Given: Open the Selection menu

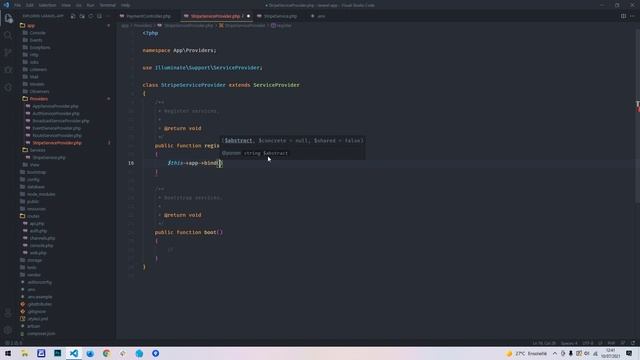Looking at the screenshot, I should 47,5.
